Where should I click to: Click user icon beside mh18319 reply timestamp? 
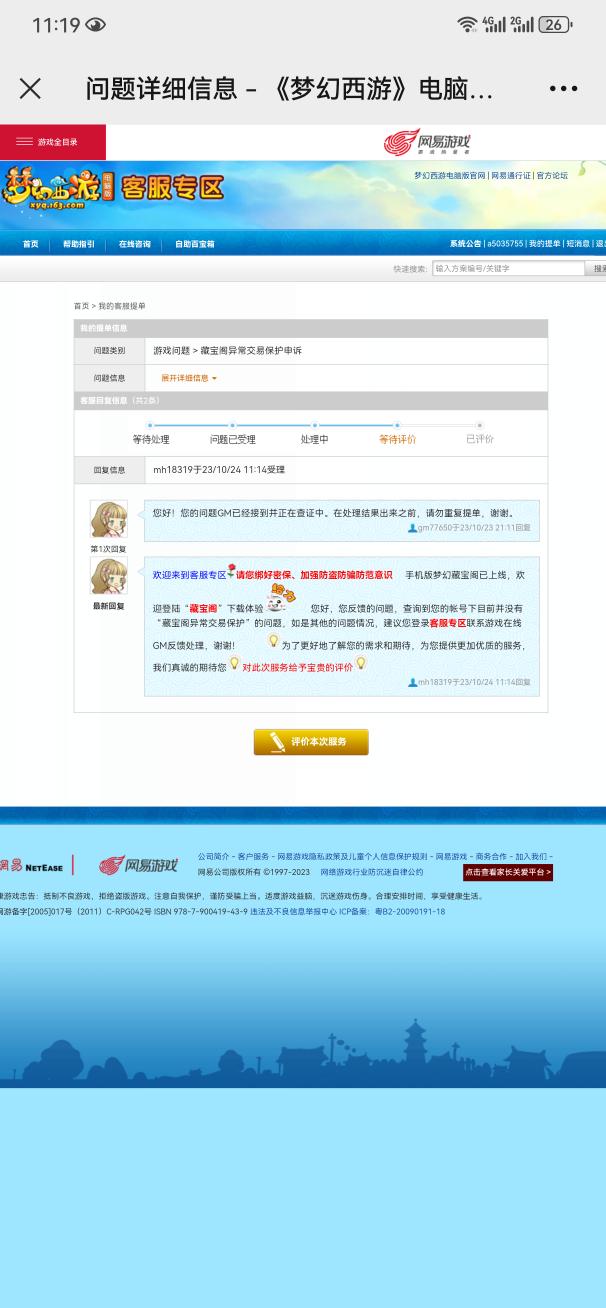(412, 682)
